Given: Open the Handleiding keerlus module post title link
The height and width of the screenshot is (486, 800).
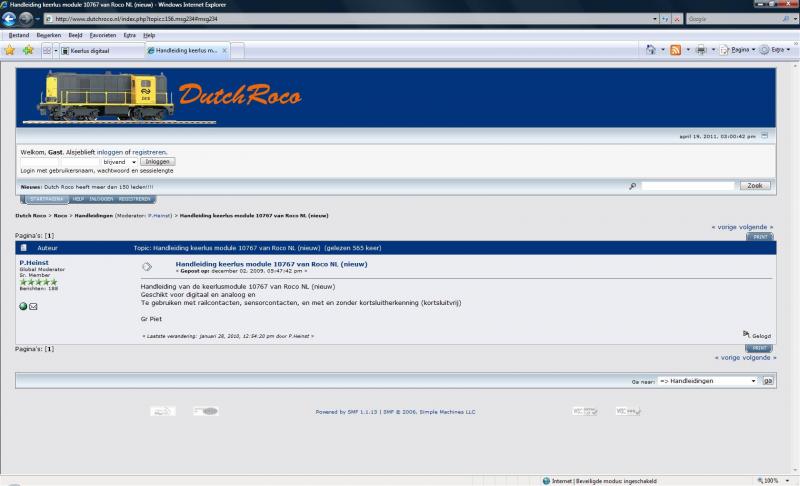Looking at the screenshot, I should (271, 264).
